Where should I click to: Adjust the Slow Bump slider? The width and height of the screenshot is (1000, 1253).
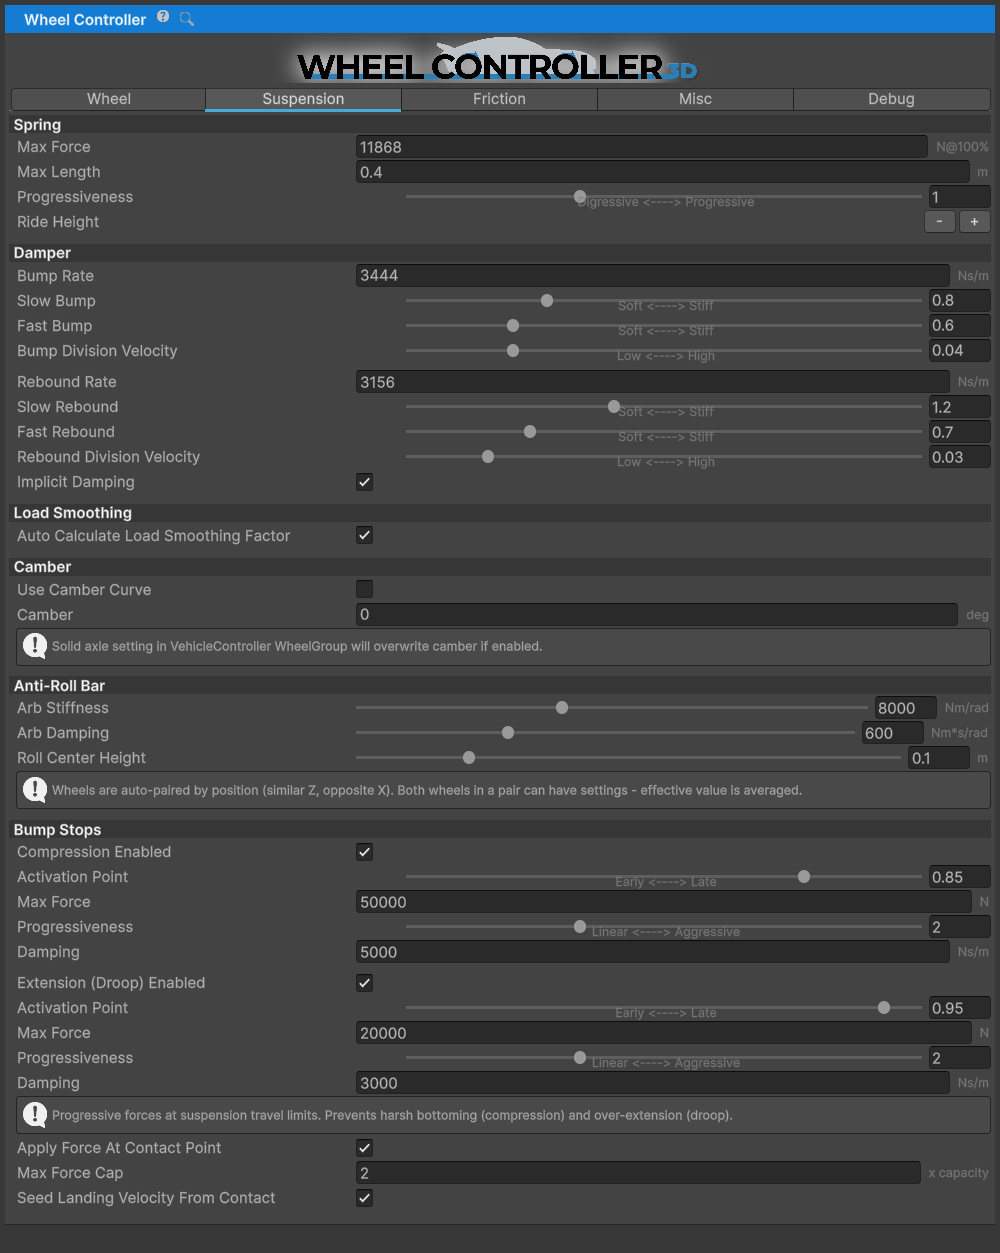(x=664, y=300)
